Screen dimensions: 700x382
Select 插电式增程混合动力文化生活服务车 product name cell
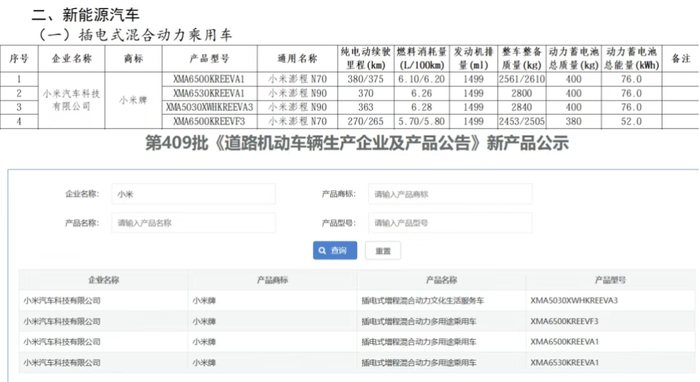tap(423, 301)
